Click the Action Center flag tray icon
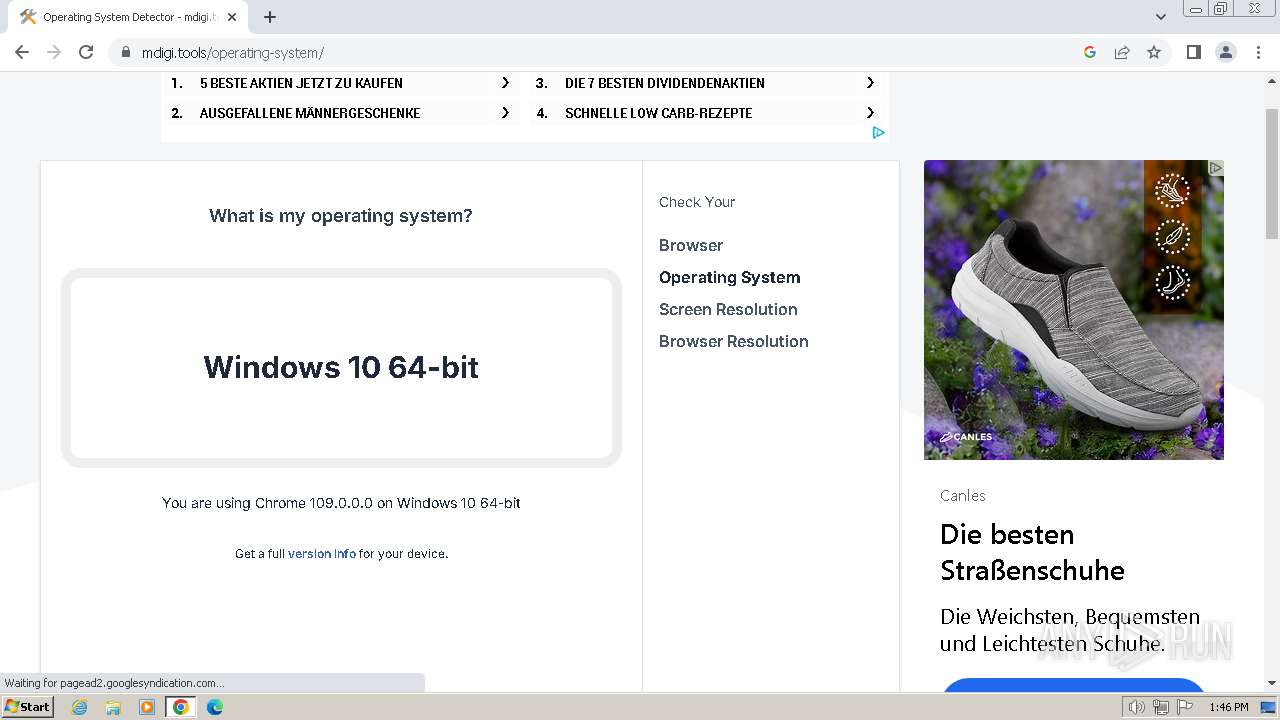This screenshot has width=1280, height=720. [1185, 707]
